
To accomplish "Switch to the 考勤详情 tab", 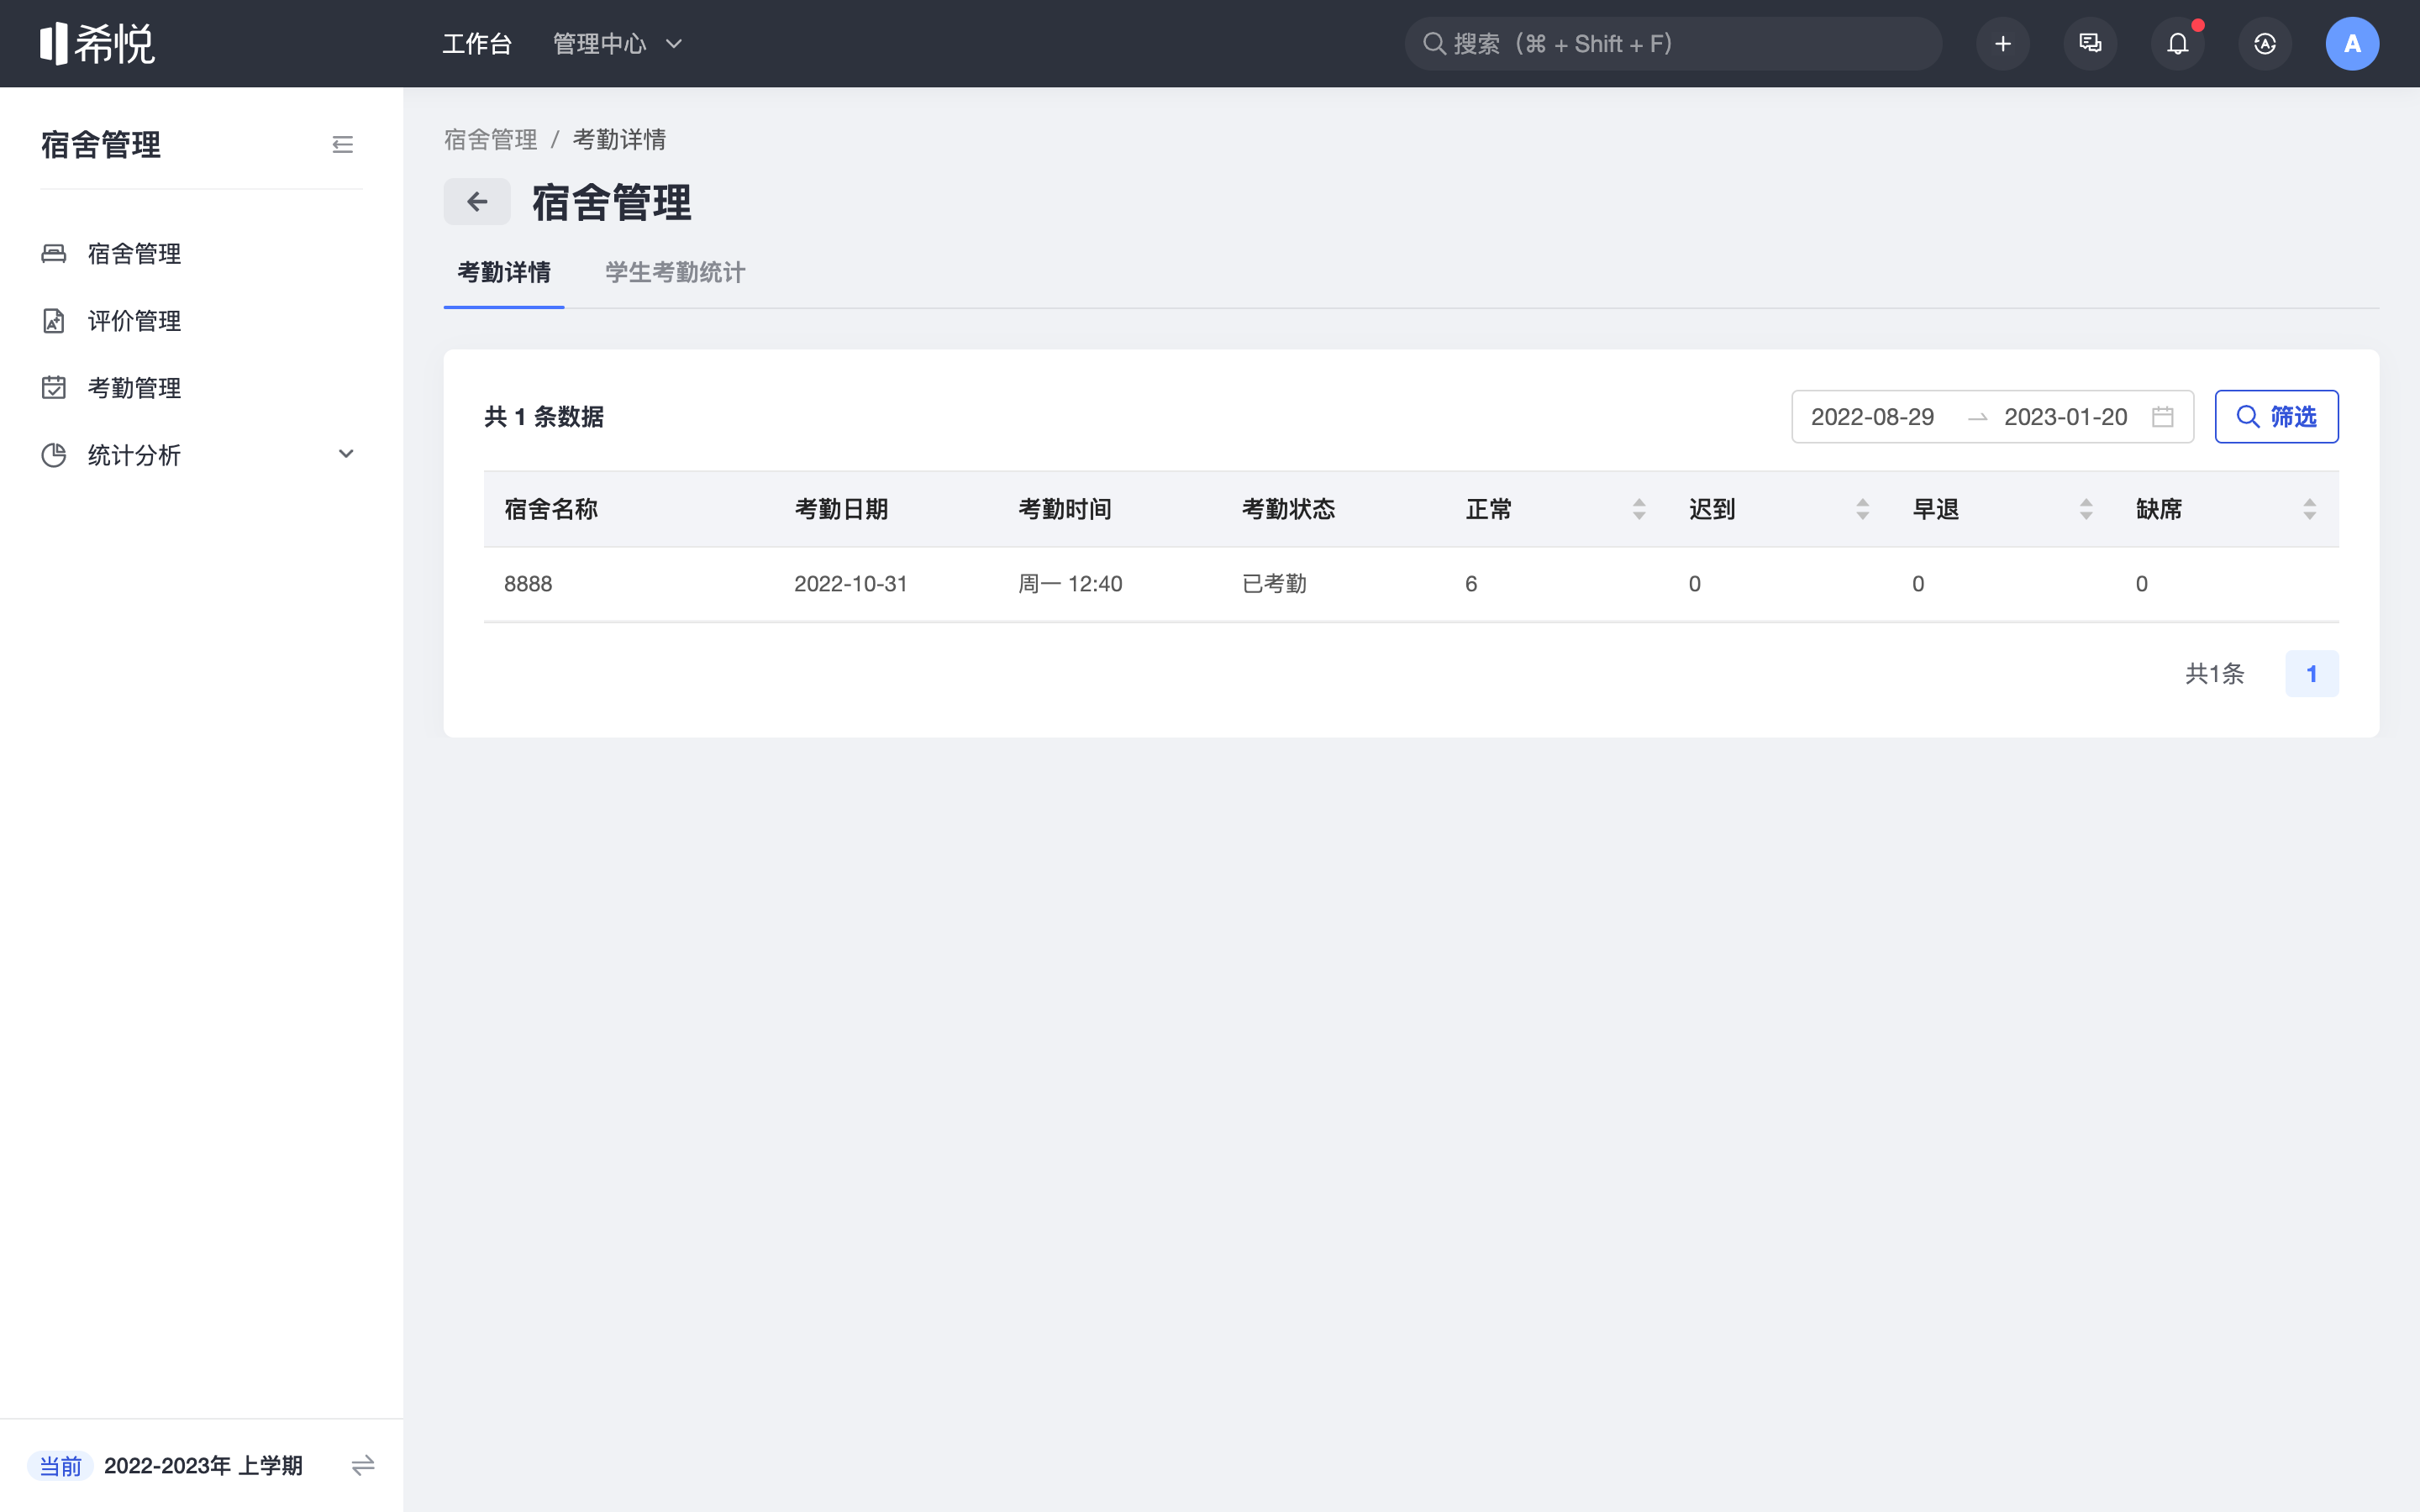I will coord(504,272).
